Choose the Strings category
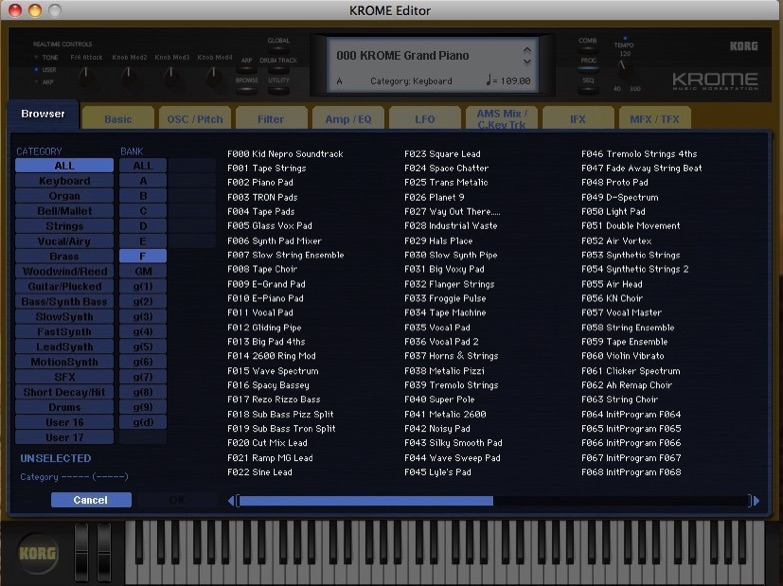This screenshot has height=586, width=783. [64, 226]
